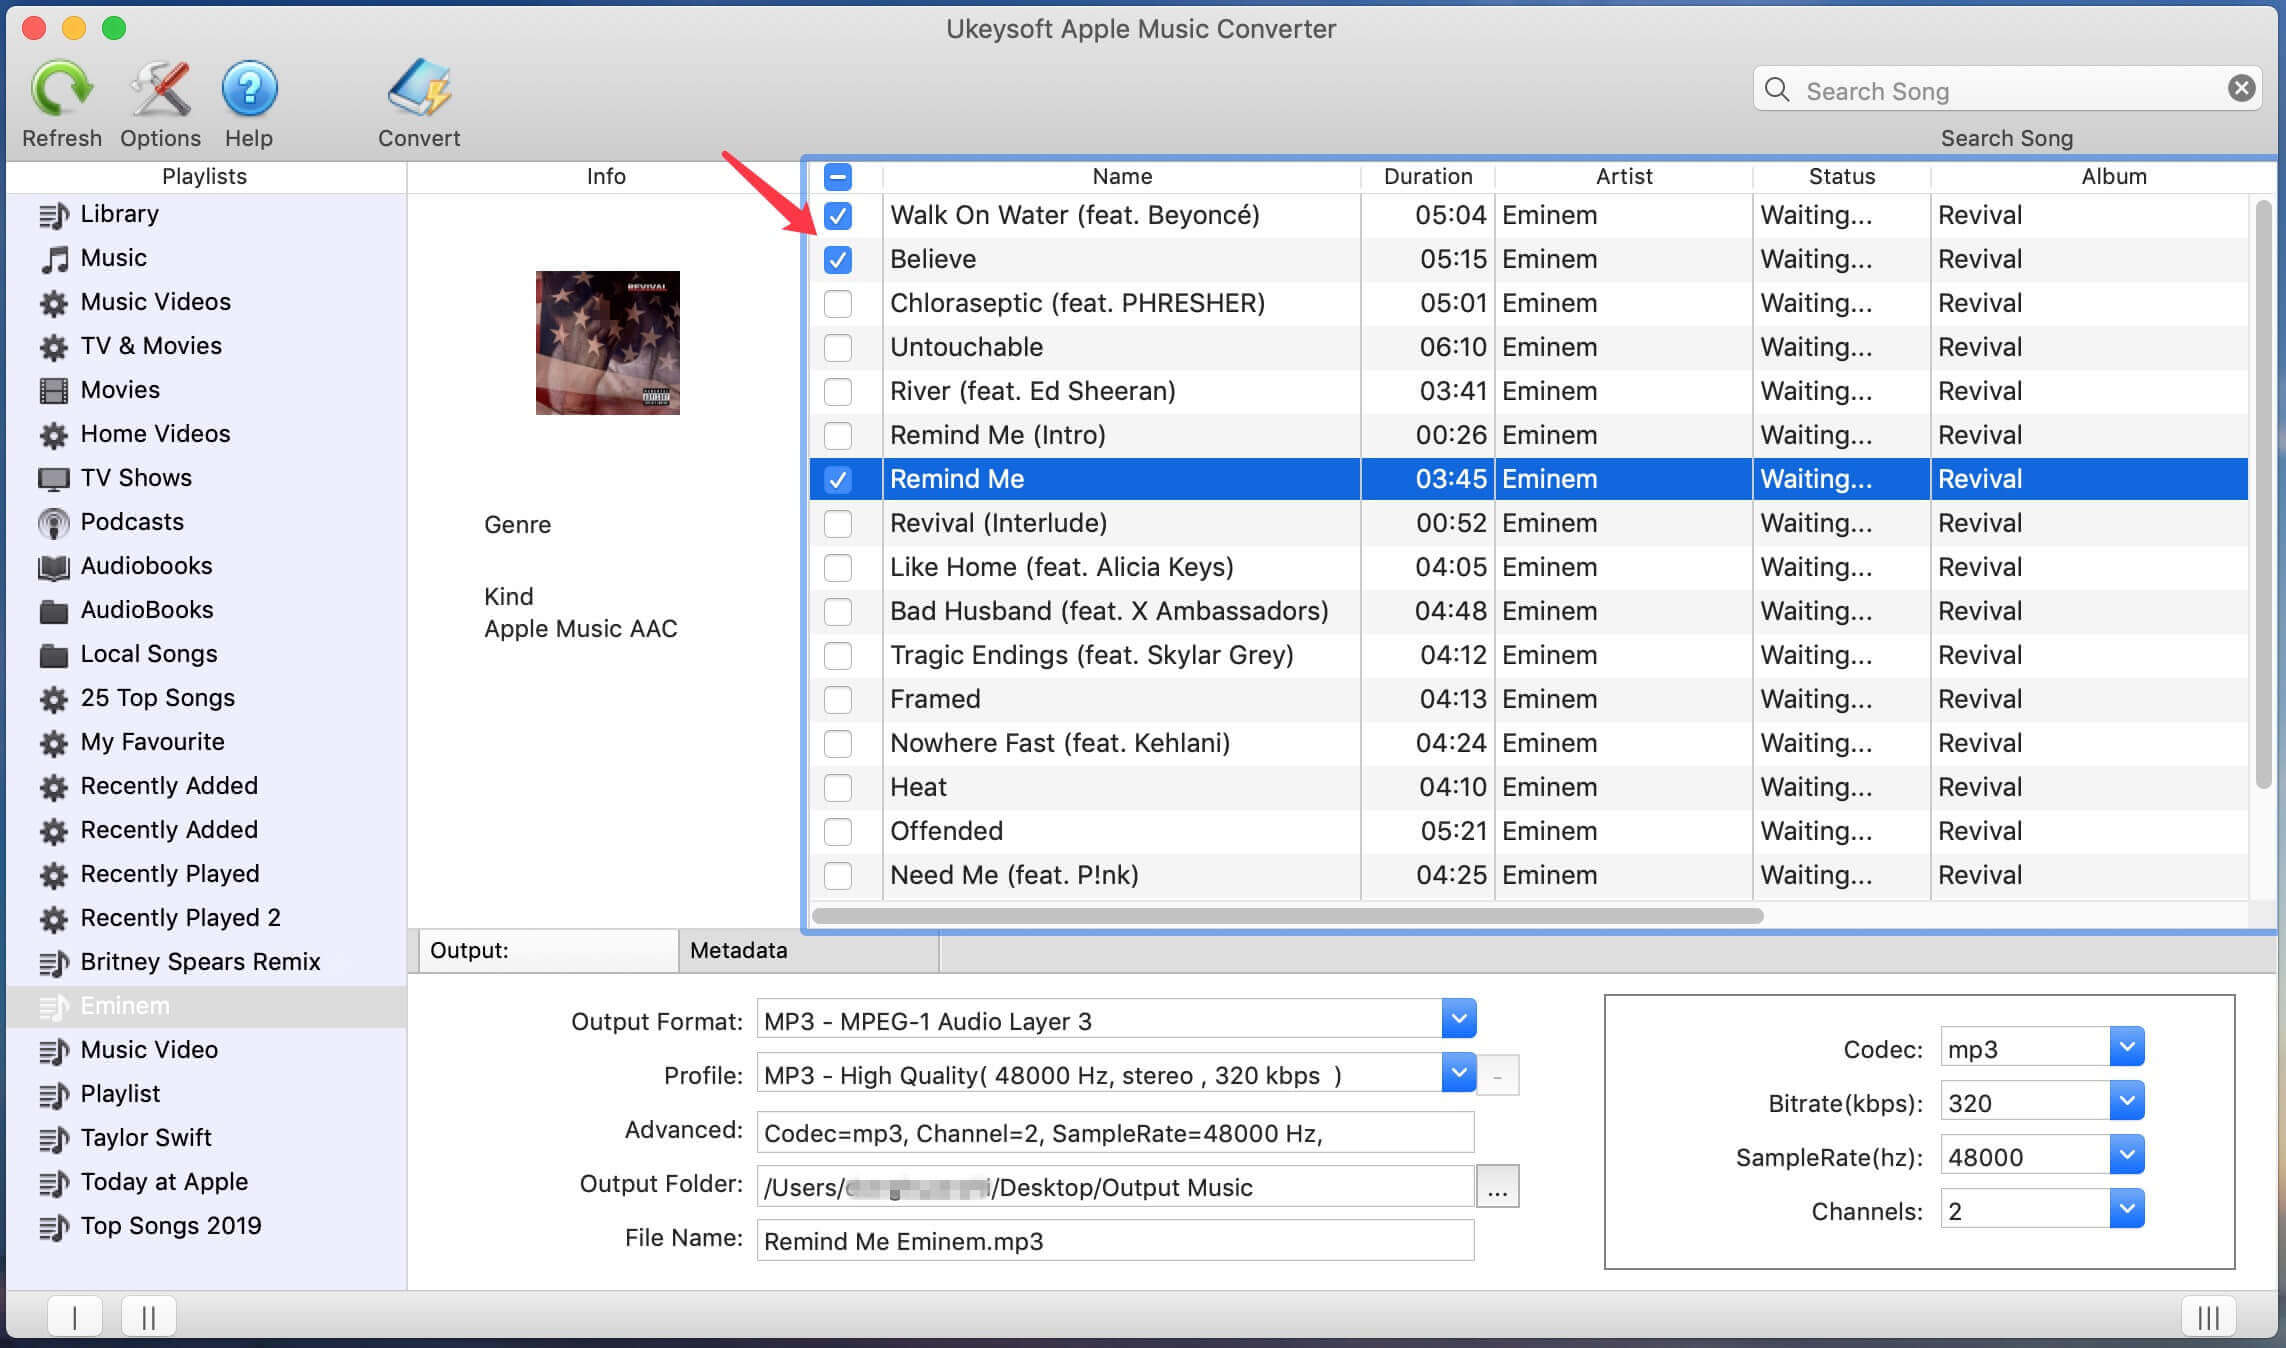
Task: Select the Eminem playlist in sidebar
Action: click(127, 1005)
